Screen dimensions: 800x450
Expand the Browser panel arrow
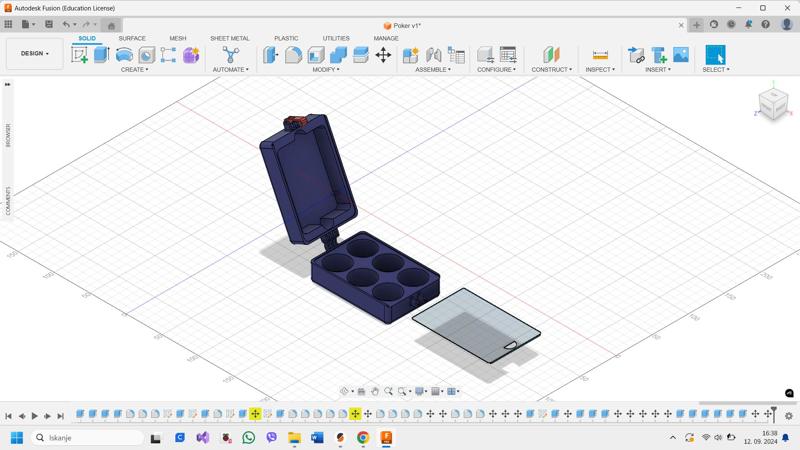click(8, 84)
